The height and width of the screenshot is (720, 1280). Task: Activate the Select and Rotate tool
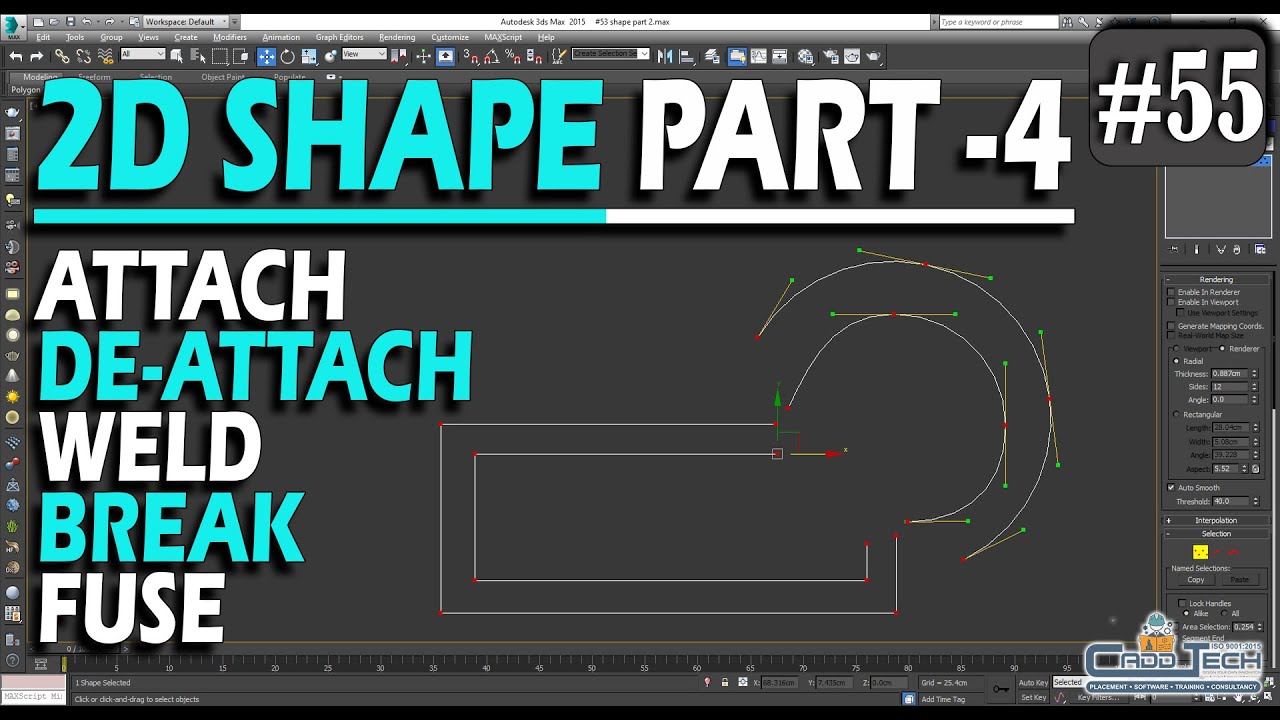(287, 56)
